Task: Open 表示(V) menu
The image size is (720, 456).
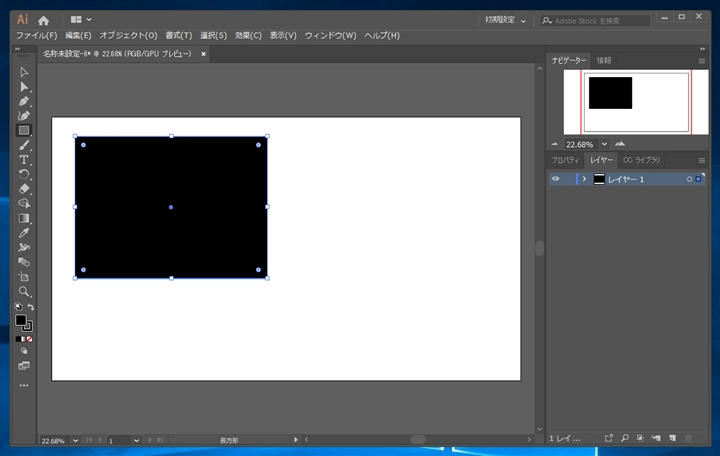Action: (283, 35)
